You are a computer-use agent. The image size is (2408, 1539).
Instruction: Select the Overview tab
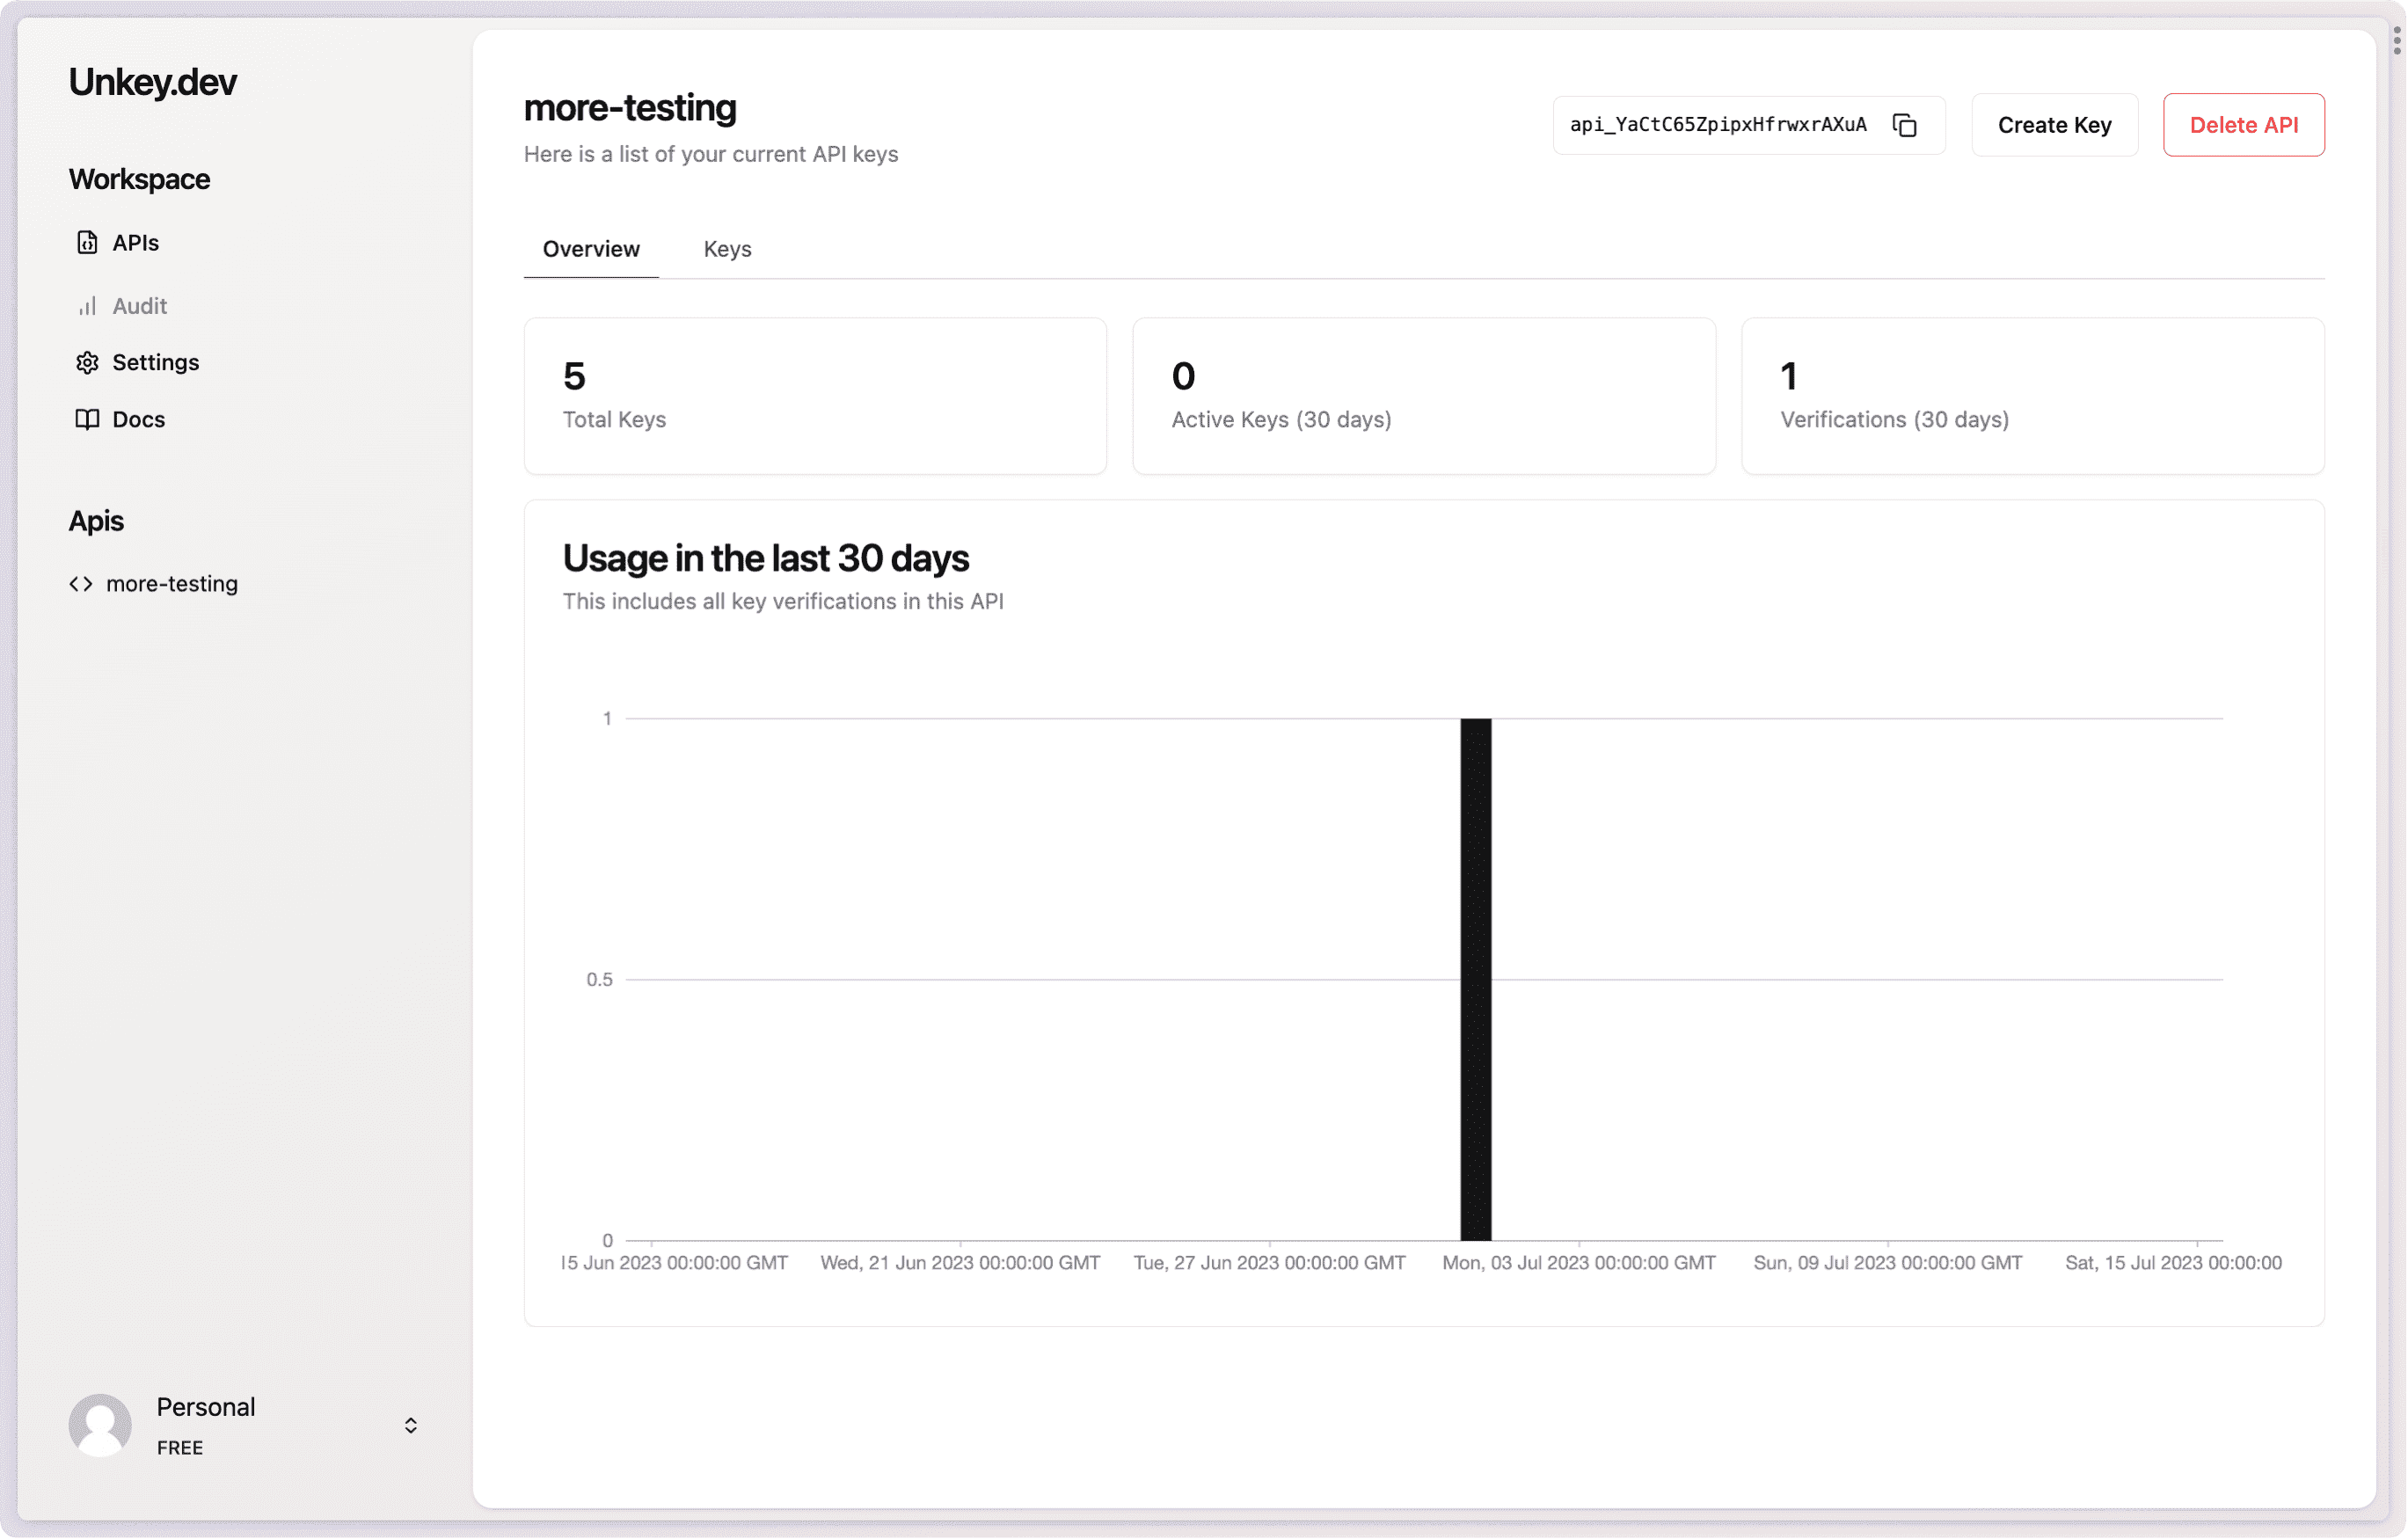point(590,249)
